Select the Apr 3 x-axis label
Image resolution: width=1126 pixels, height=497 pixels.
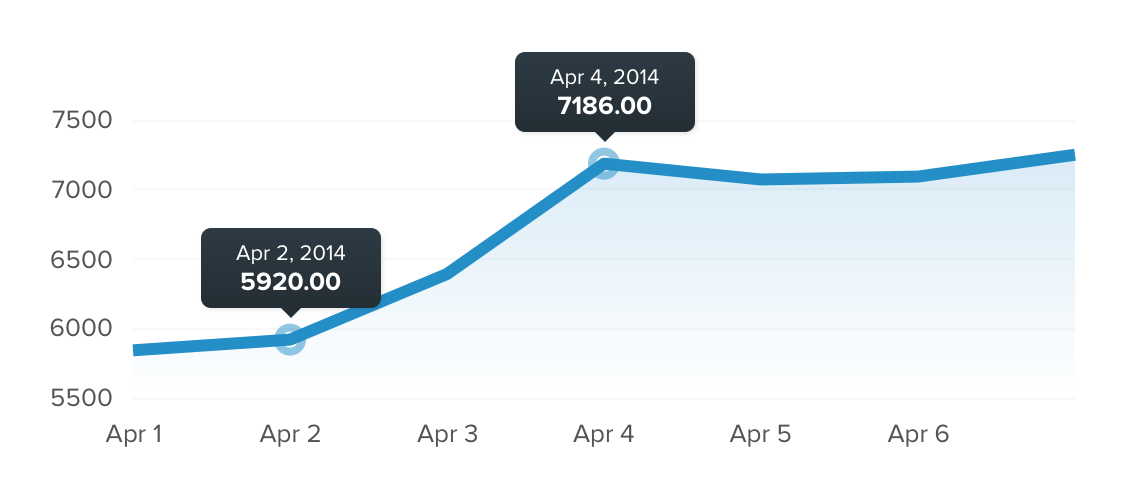click(x=447, y=434)
